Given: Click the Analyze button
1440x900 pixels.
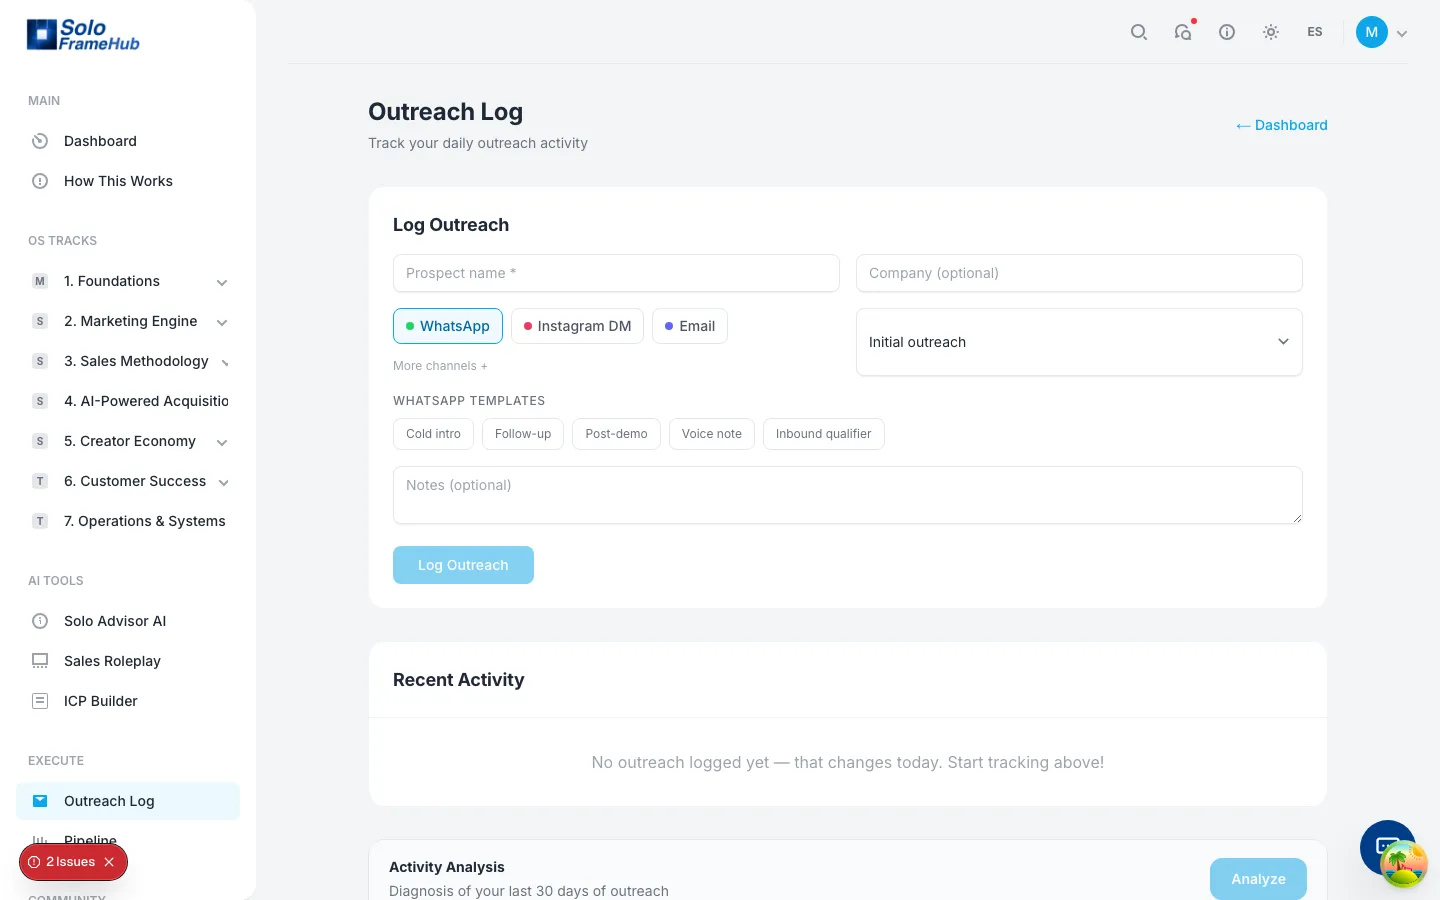Looking at the screenshot, I should tap(1258, 879).
